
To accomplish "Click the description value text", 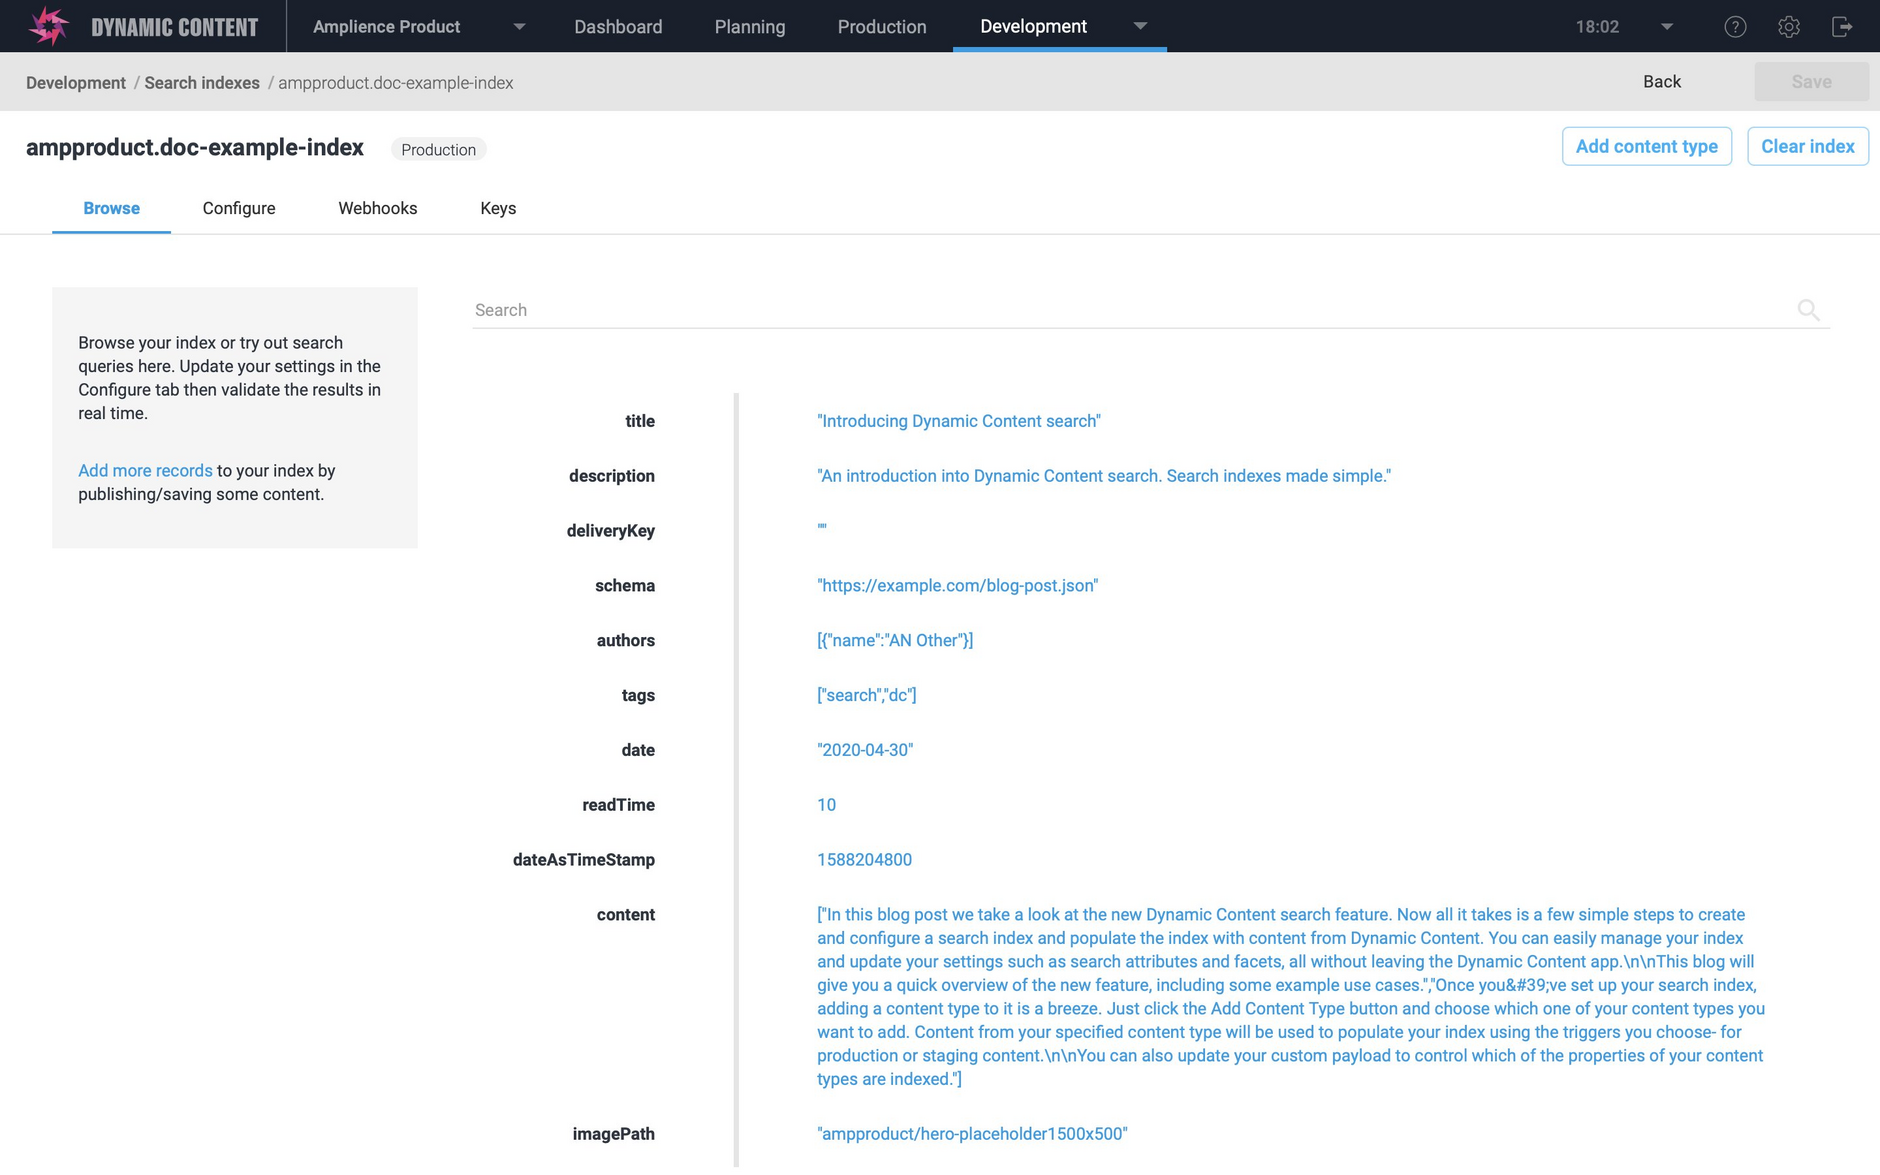I will (1104, 476).
